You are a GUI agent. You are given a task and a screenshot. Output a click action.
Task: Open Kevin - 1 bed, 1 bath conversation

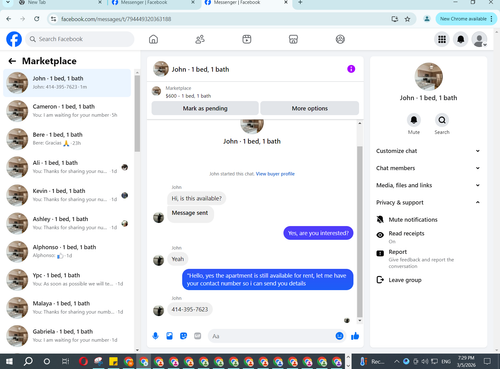click(x=67, y=195)
